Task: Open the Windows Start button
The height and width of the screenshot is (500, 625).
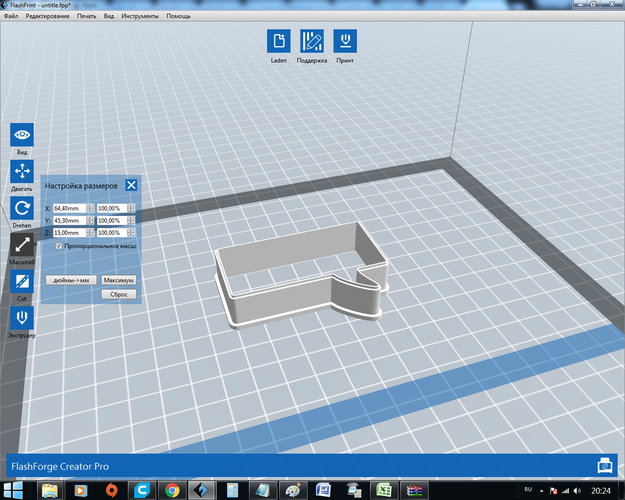Action: click(13, 490)
